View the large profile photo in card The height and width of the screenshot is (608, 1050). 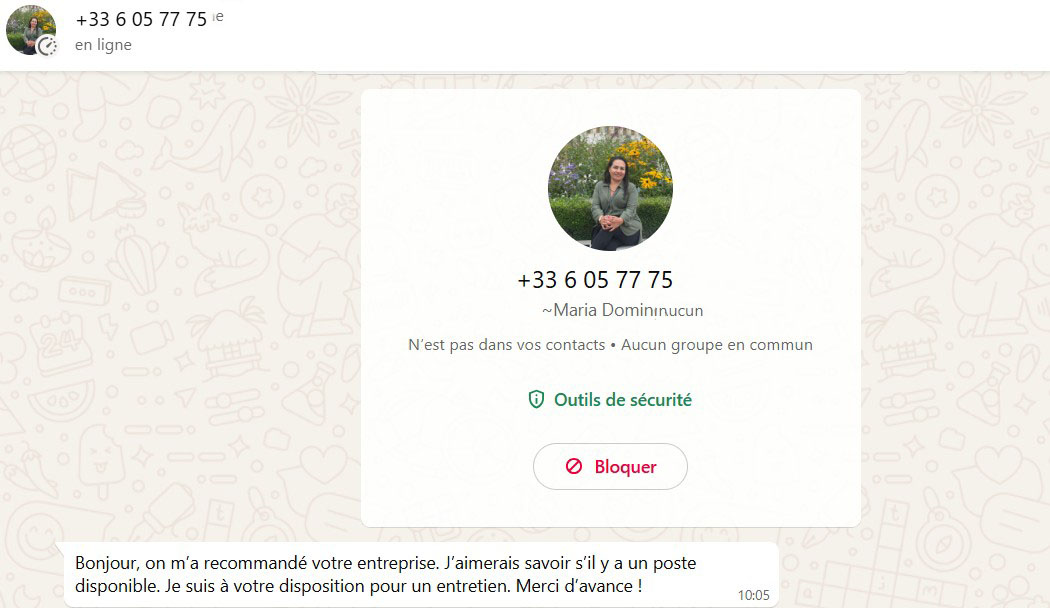tap(610, 188)
